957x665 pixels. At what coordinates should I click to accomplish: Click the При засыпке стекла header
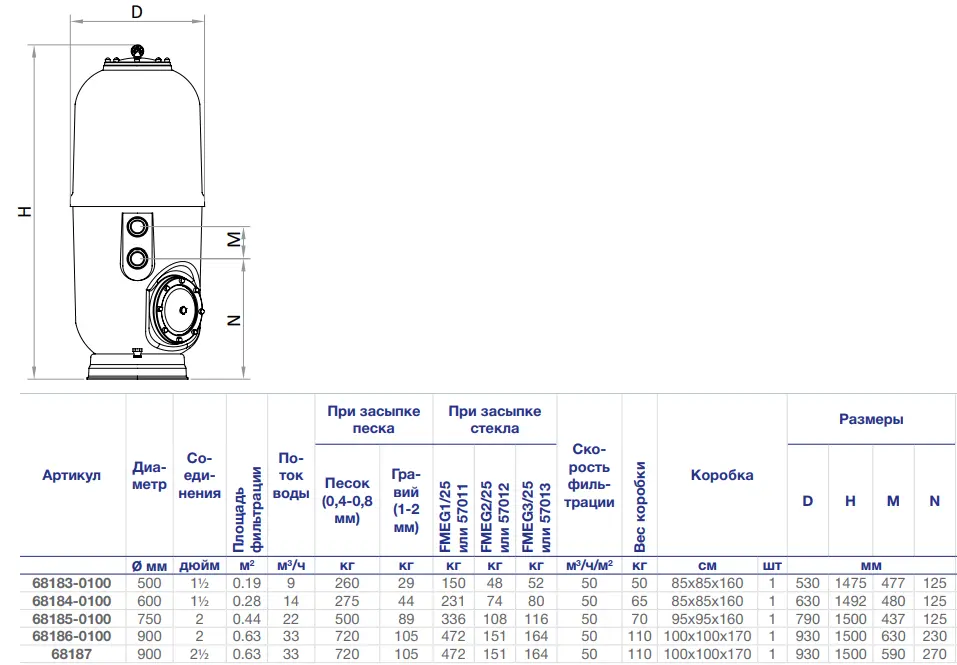tap(494, 420)
